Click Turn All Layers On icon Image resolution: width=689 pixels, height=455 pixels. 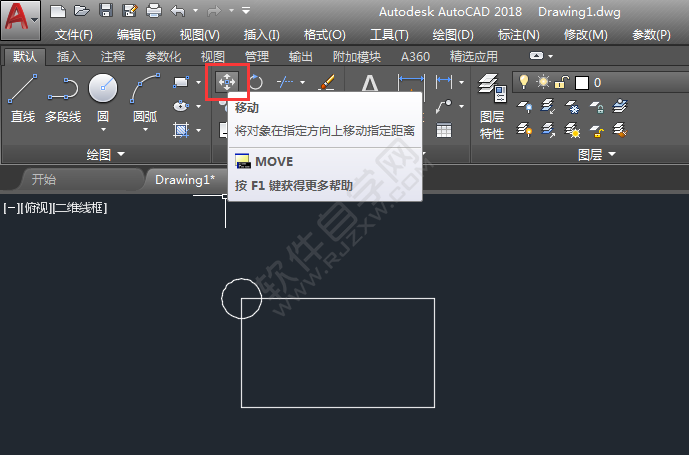point(525,130)
